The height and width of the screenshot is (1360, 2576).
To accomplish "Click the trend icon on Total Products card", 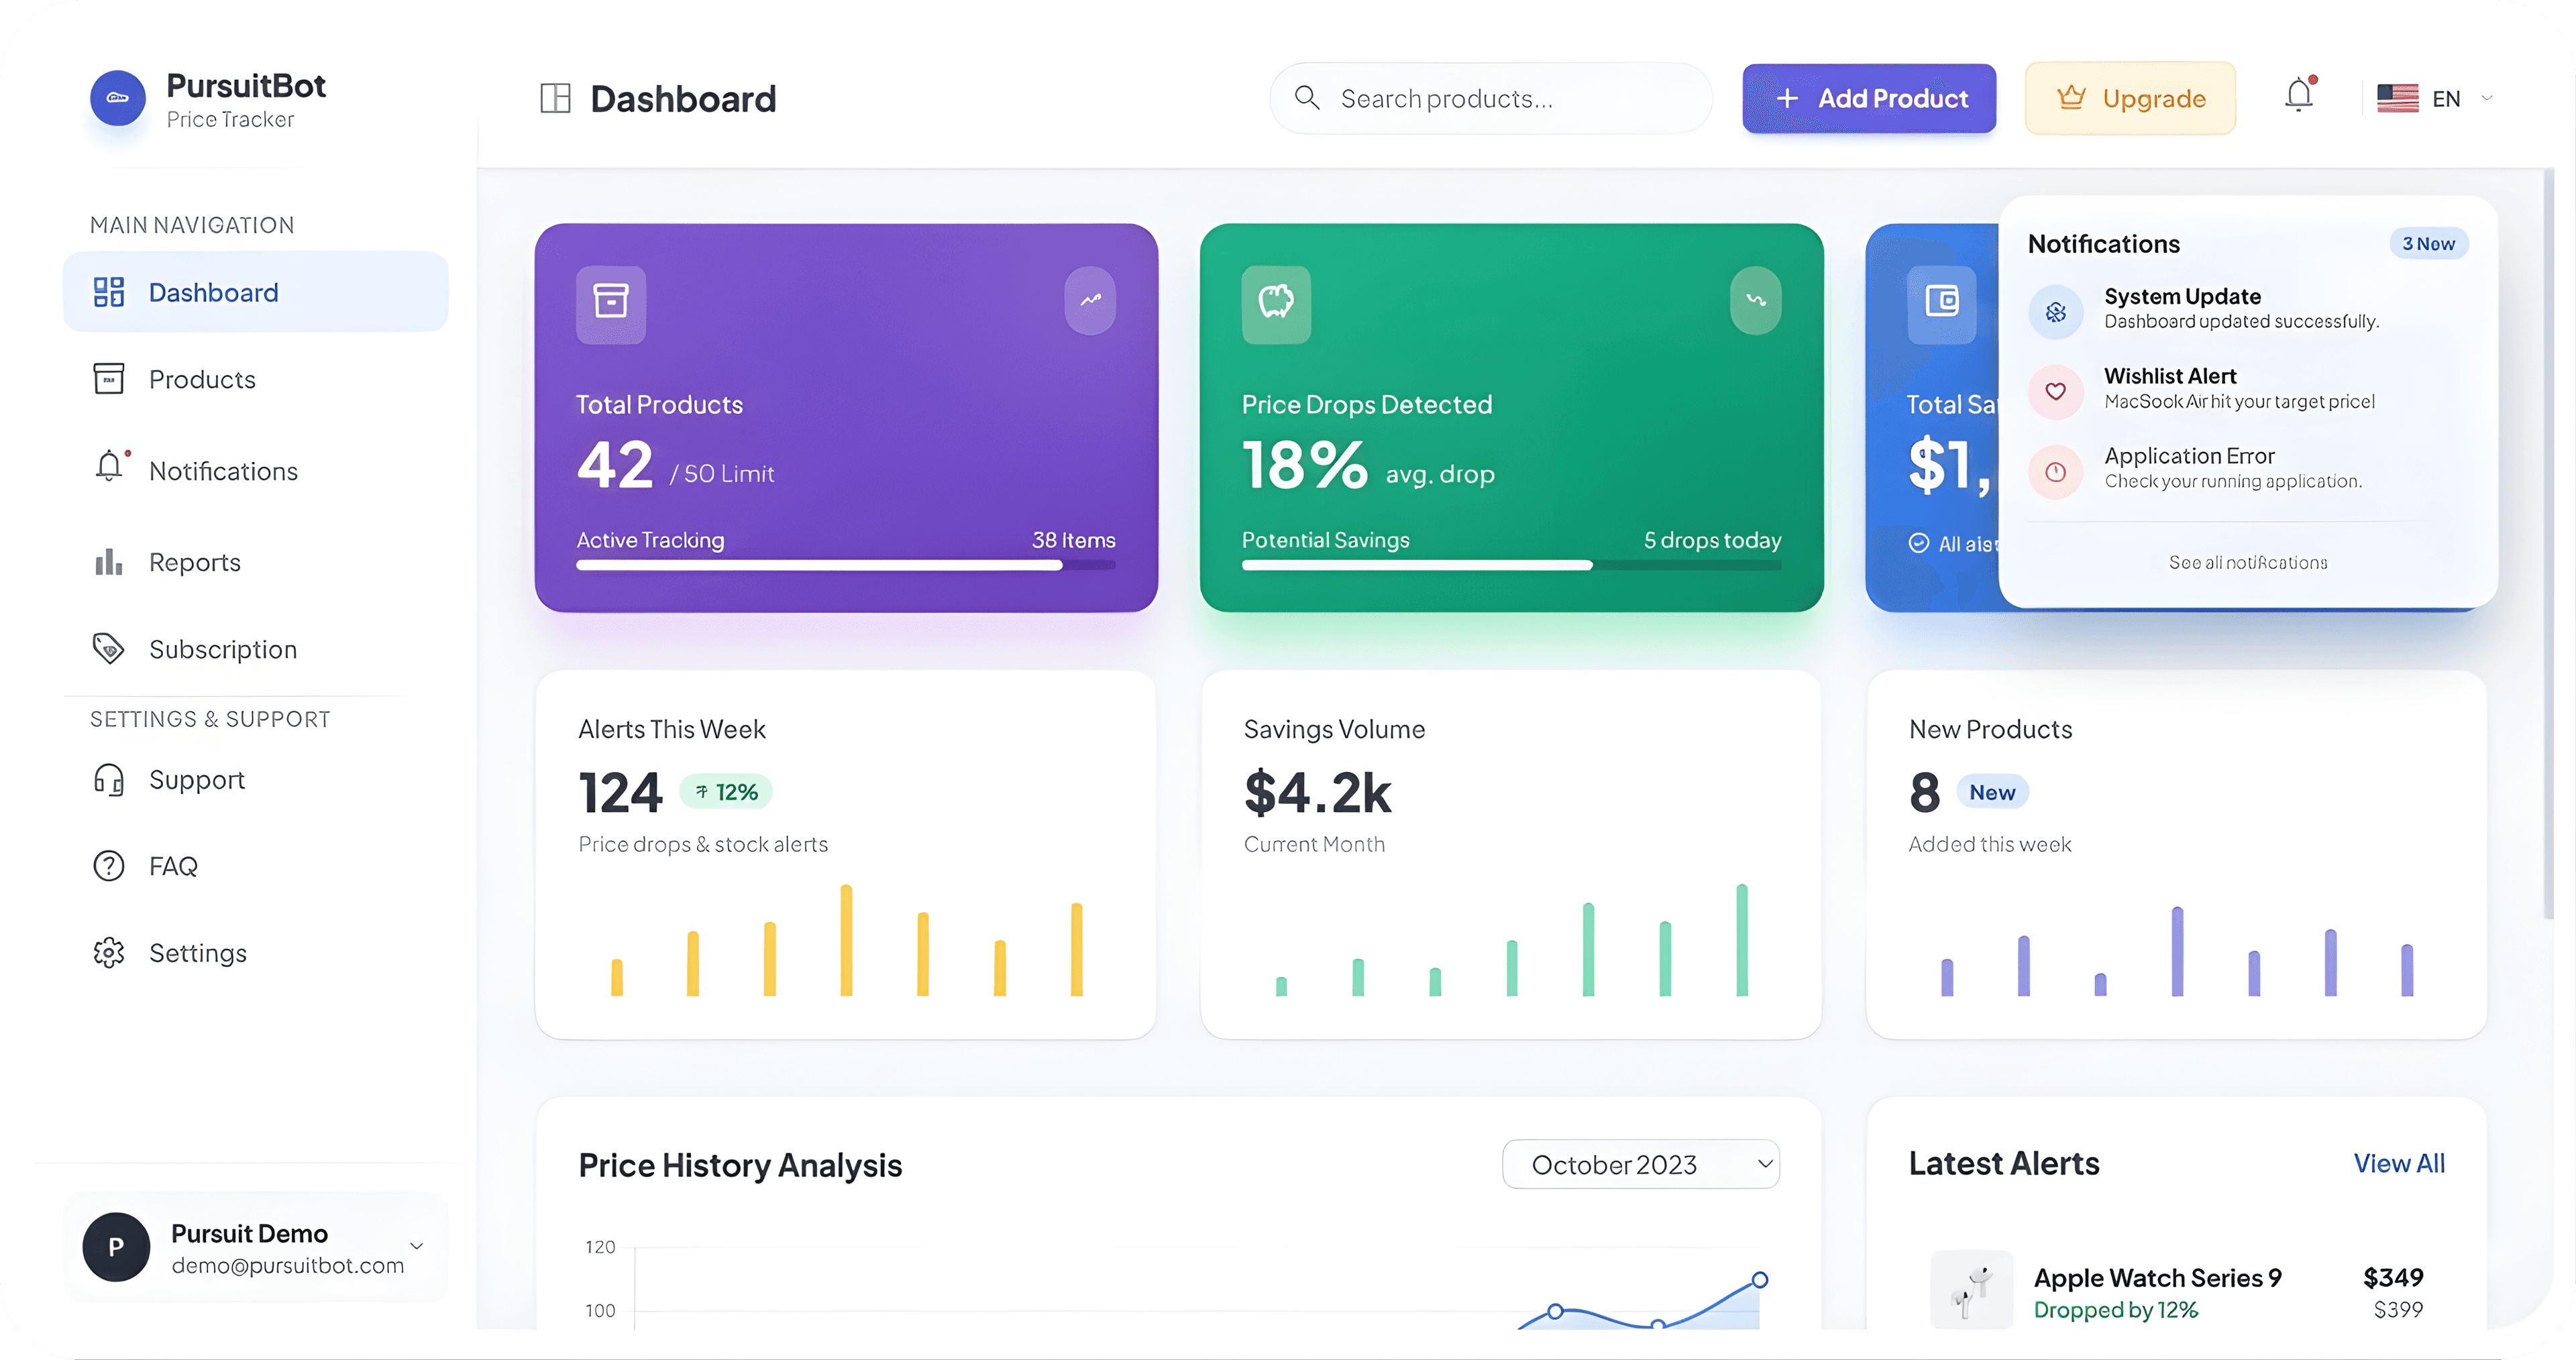I will (1090, 300).
